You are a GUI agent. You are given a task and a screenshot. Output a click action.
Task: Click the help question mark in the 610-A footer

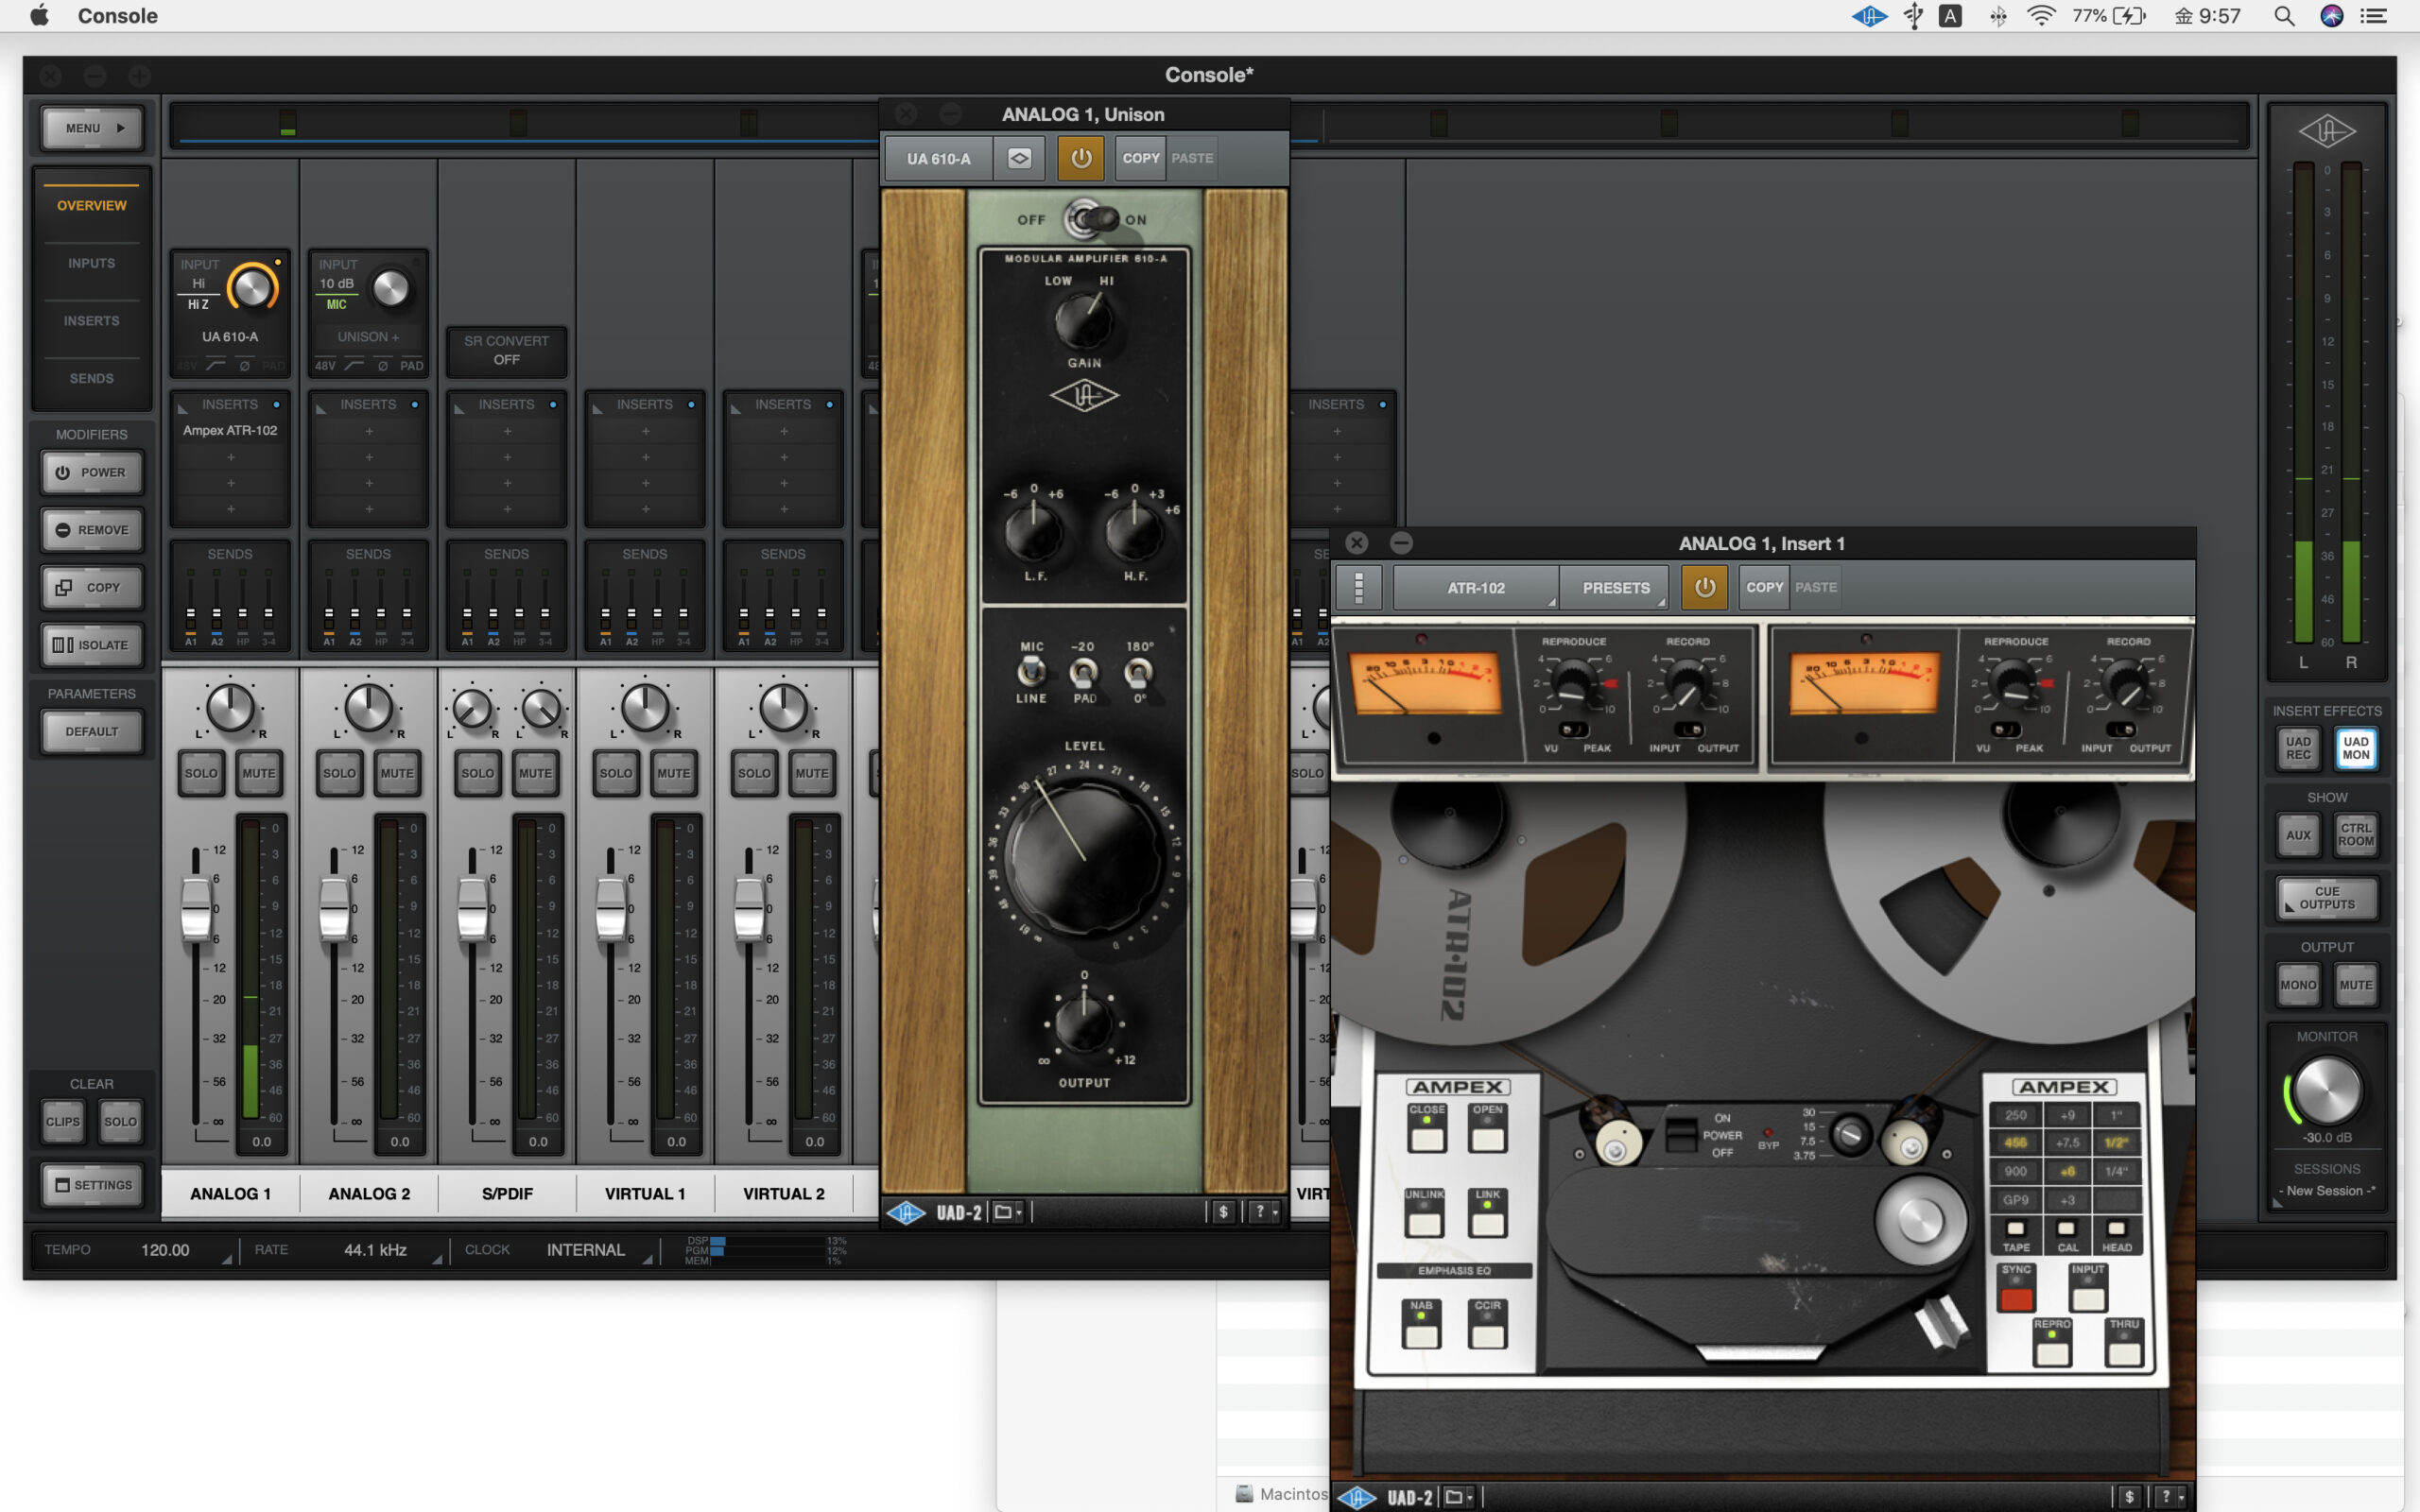[1266, 1213]
